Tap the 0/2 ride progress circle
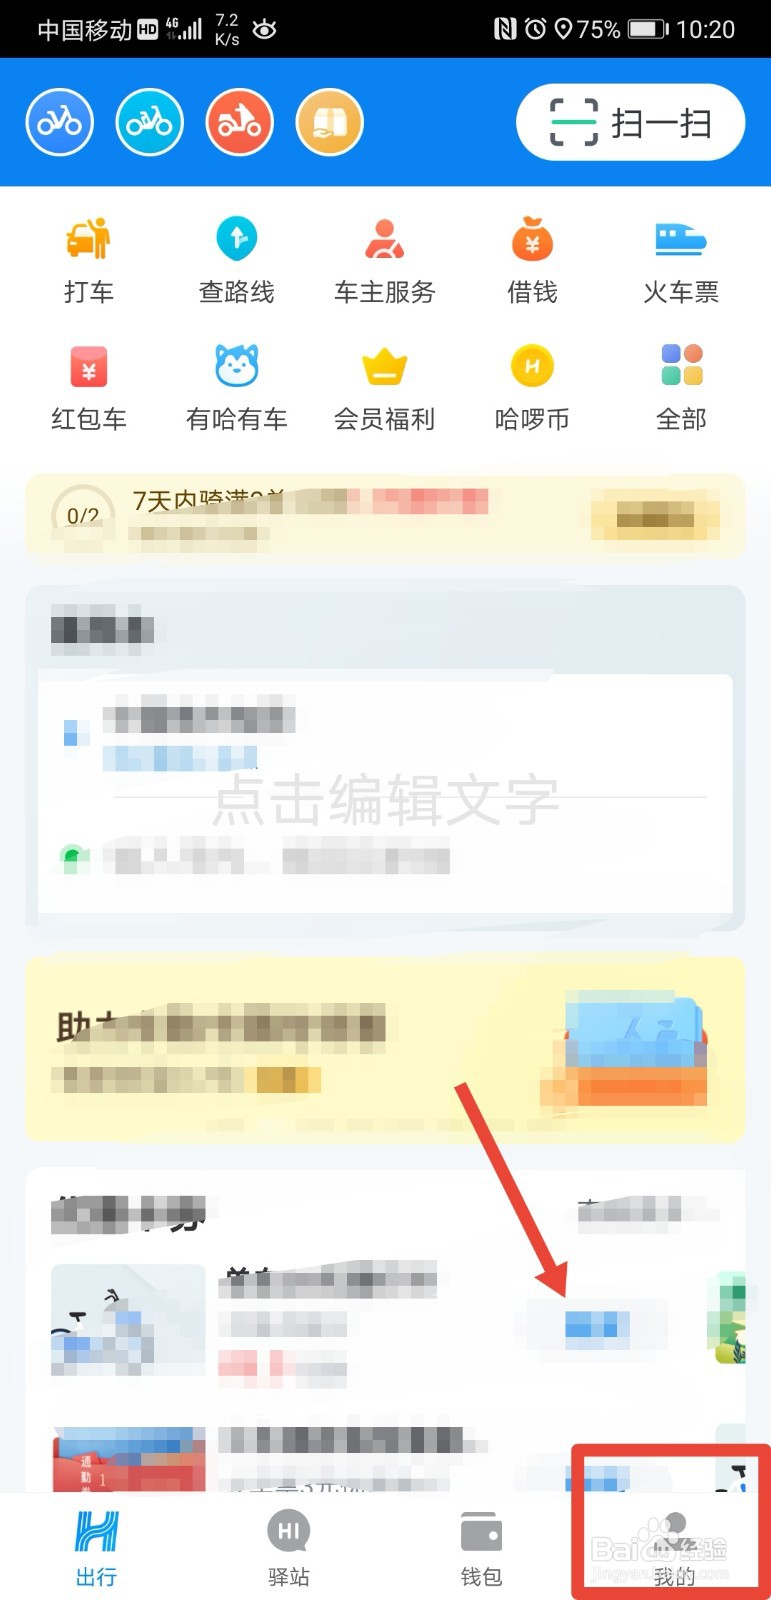 coord(83,515)
